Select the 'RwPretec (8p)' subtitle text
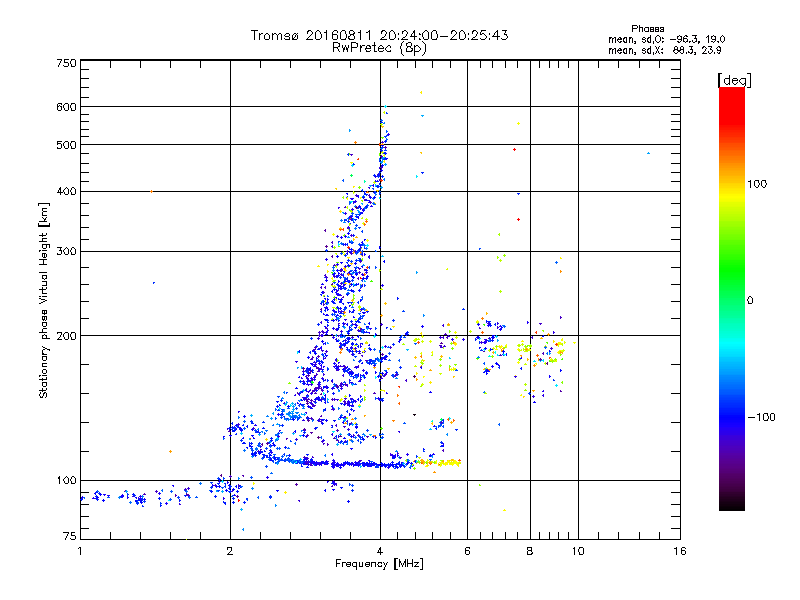 coord(379,48)
